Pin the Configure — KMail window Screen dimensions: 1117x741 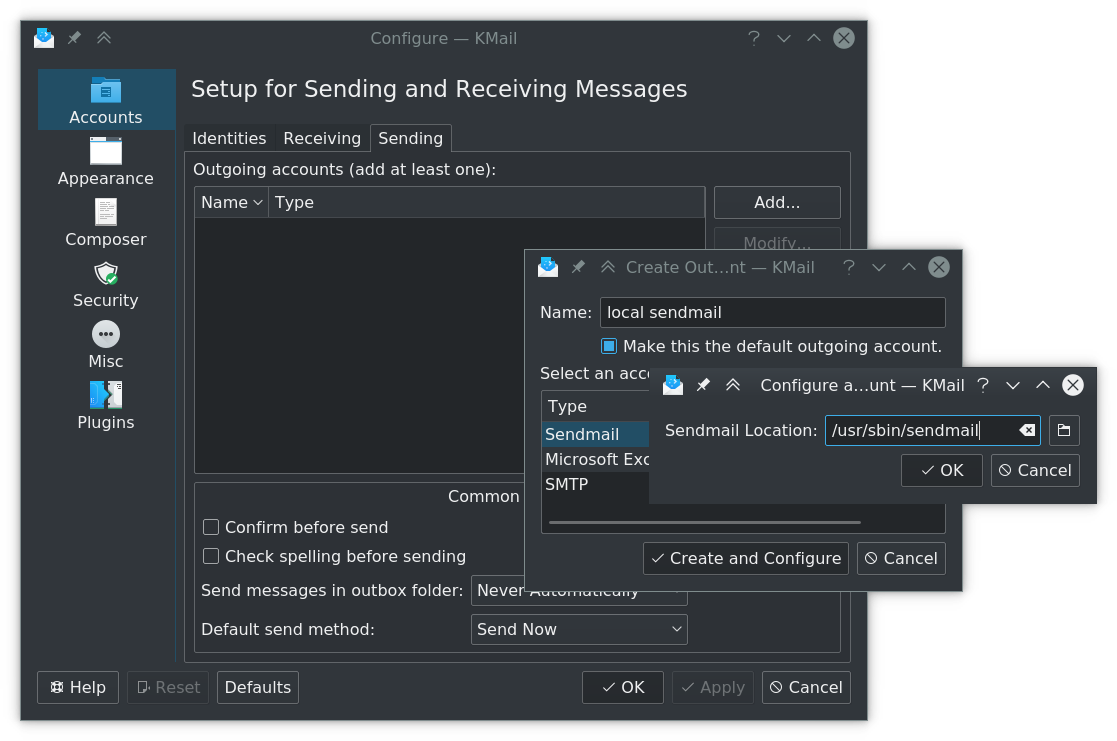[74, 38]
